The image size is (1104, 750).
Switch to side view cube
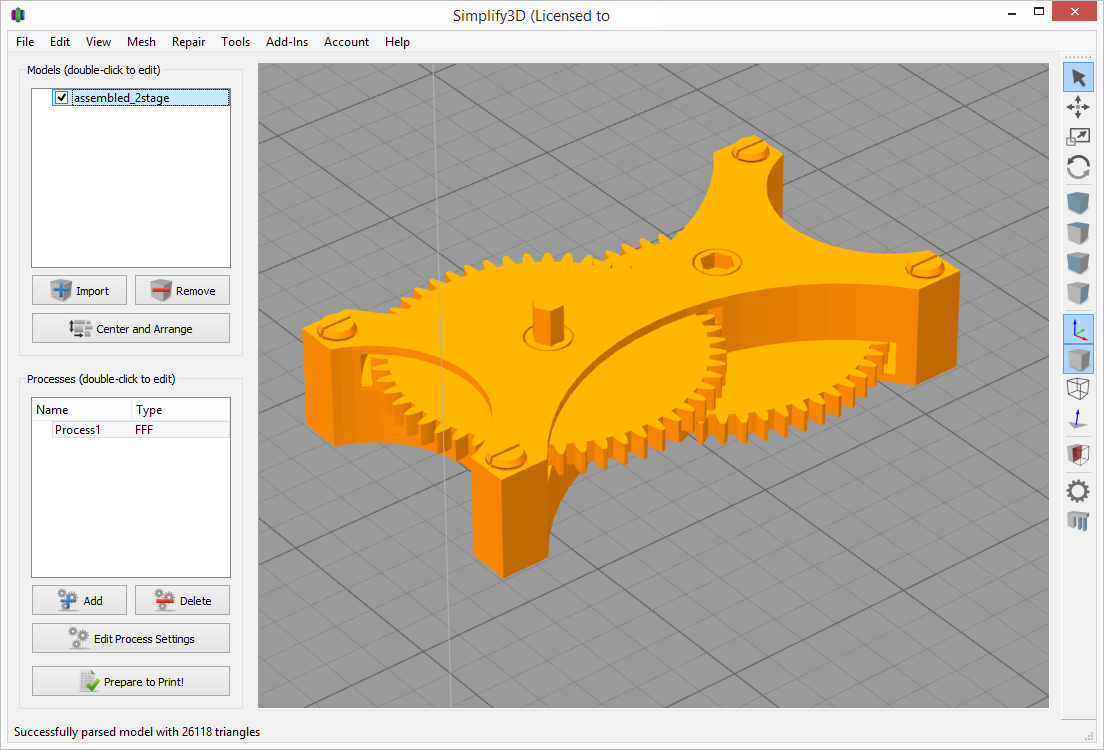coord(1078,292)
